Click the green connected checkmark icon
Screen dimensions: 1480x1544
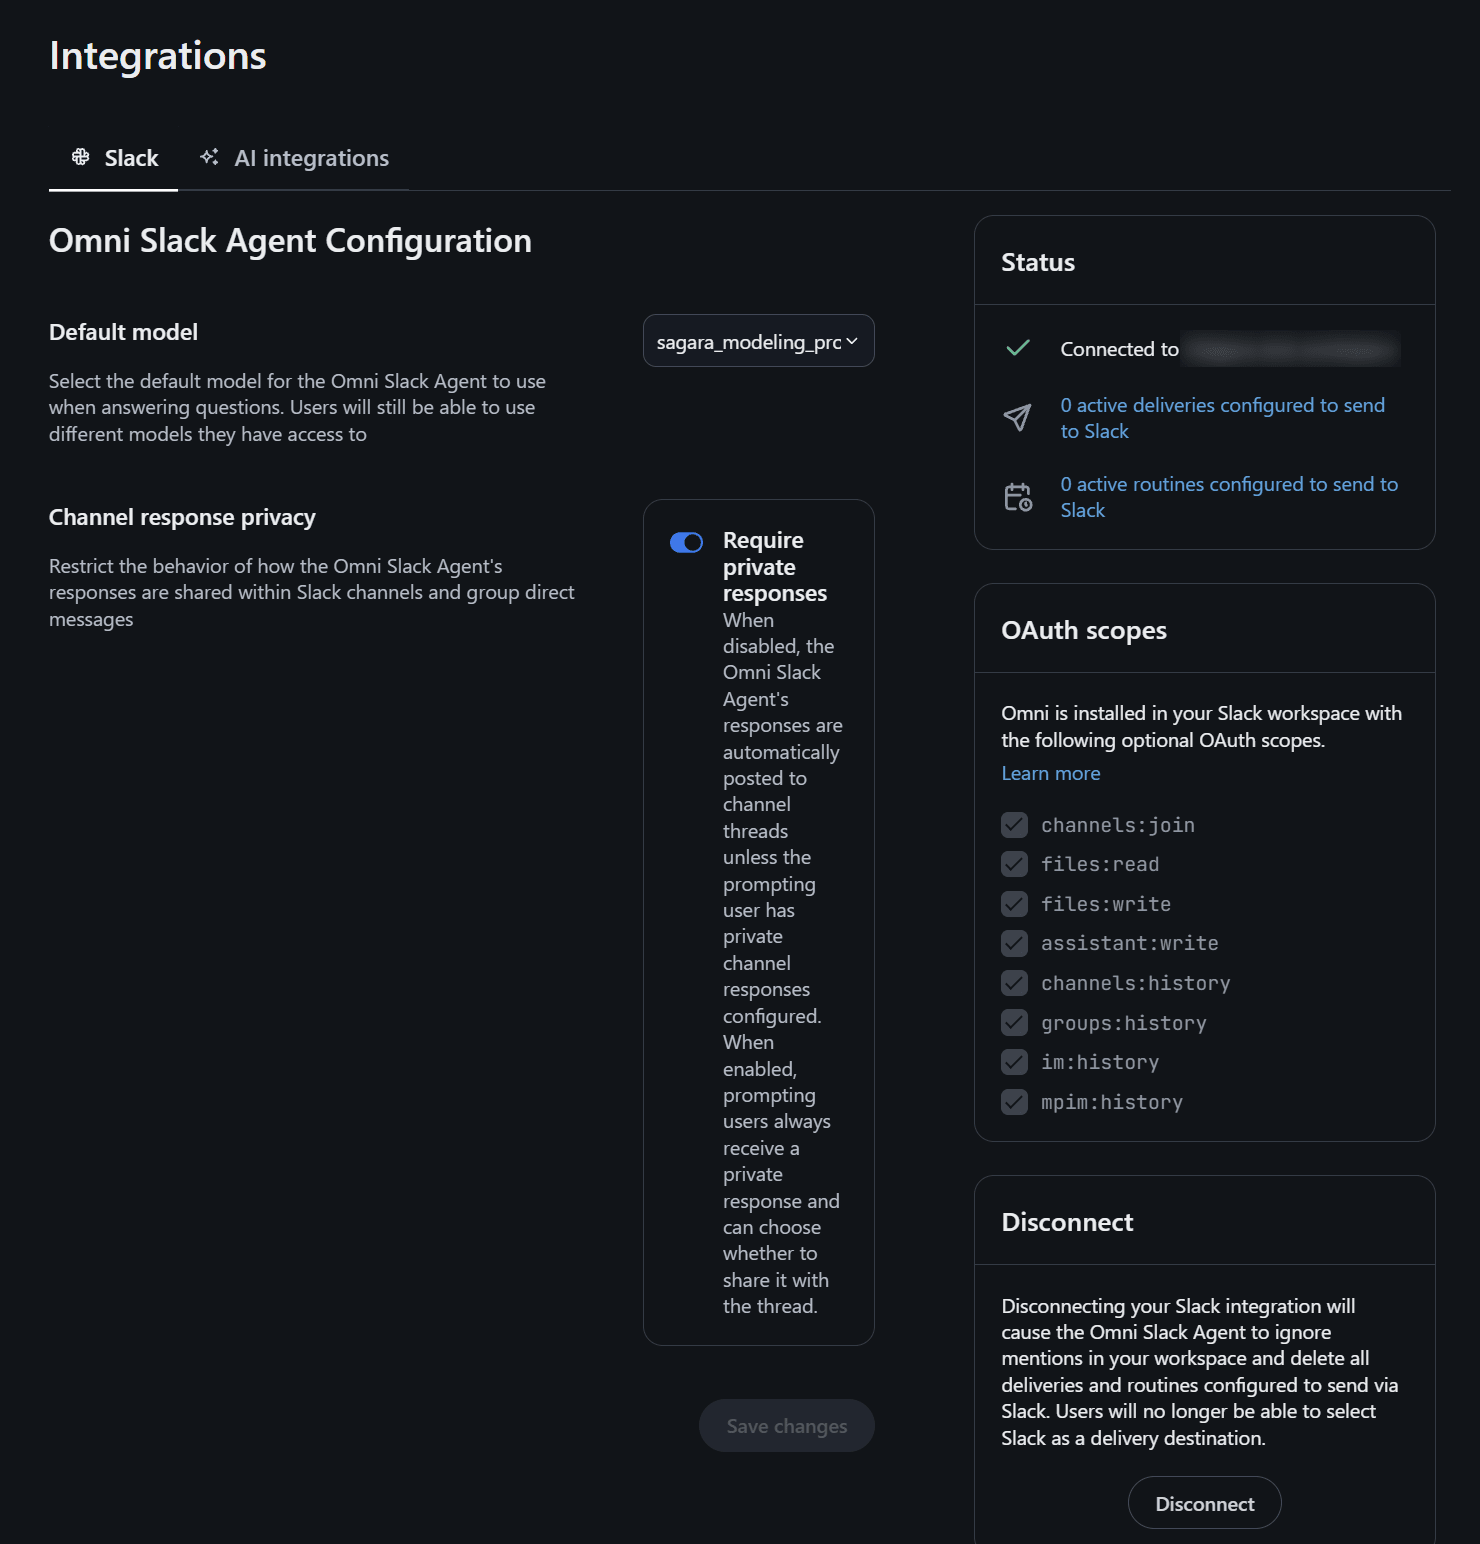coord(1018,348)
